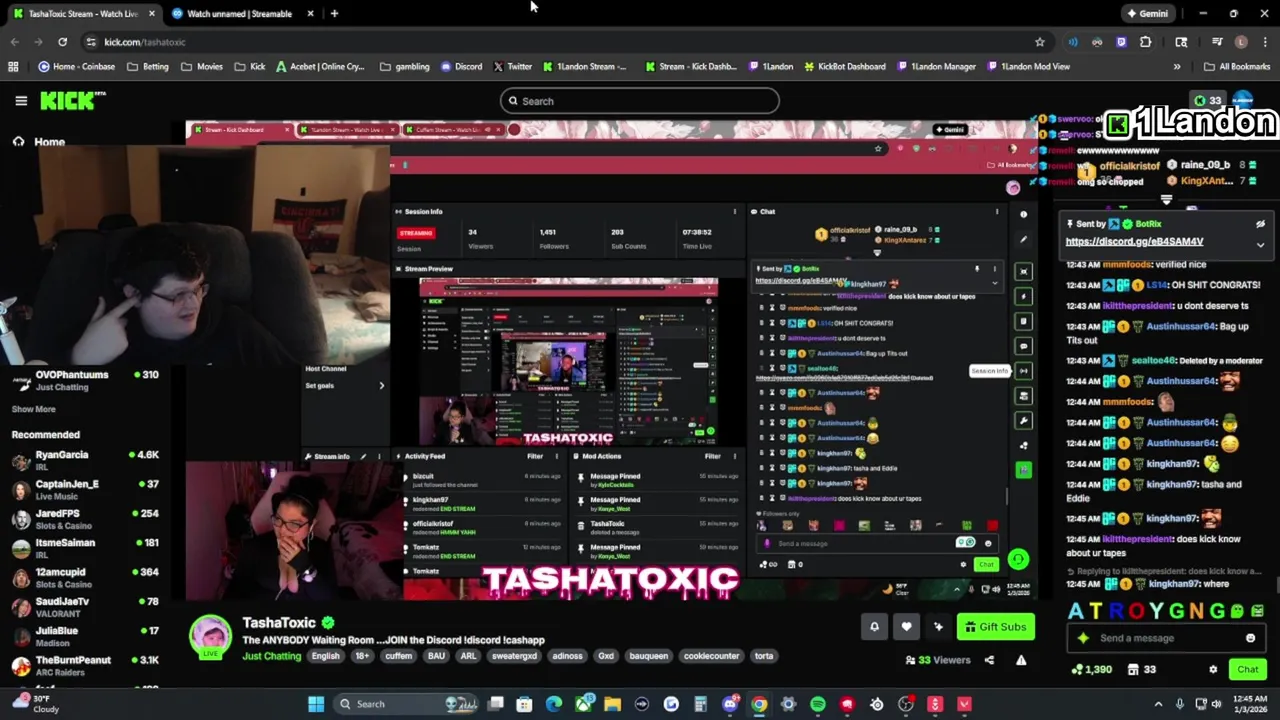The height and width of the screenshot is (720, 1280).
Task: Click the cookiecounter stream tag
Action: point(711,656)
